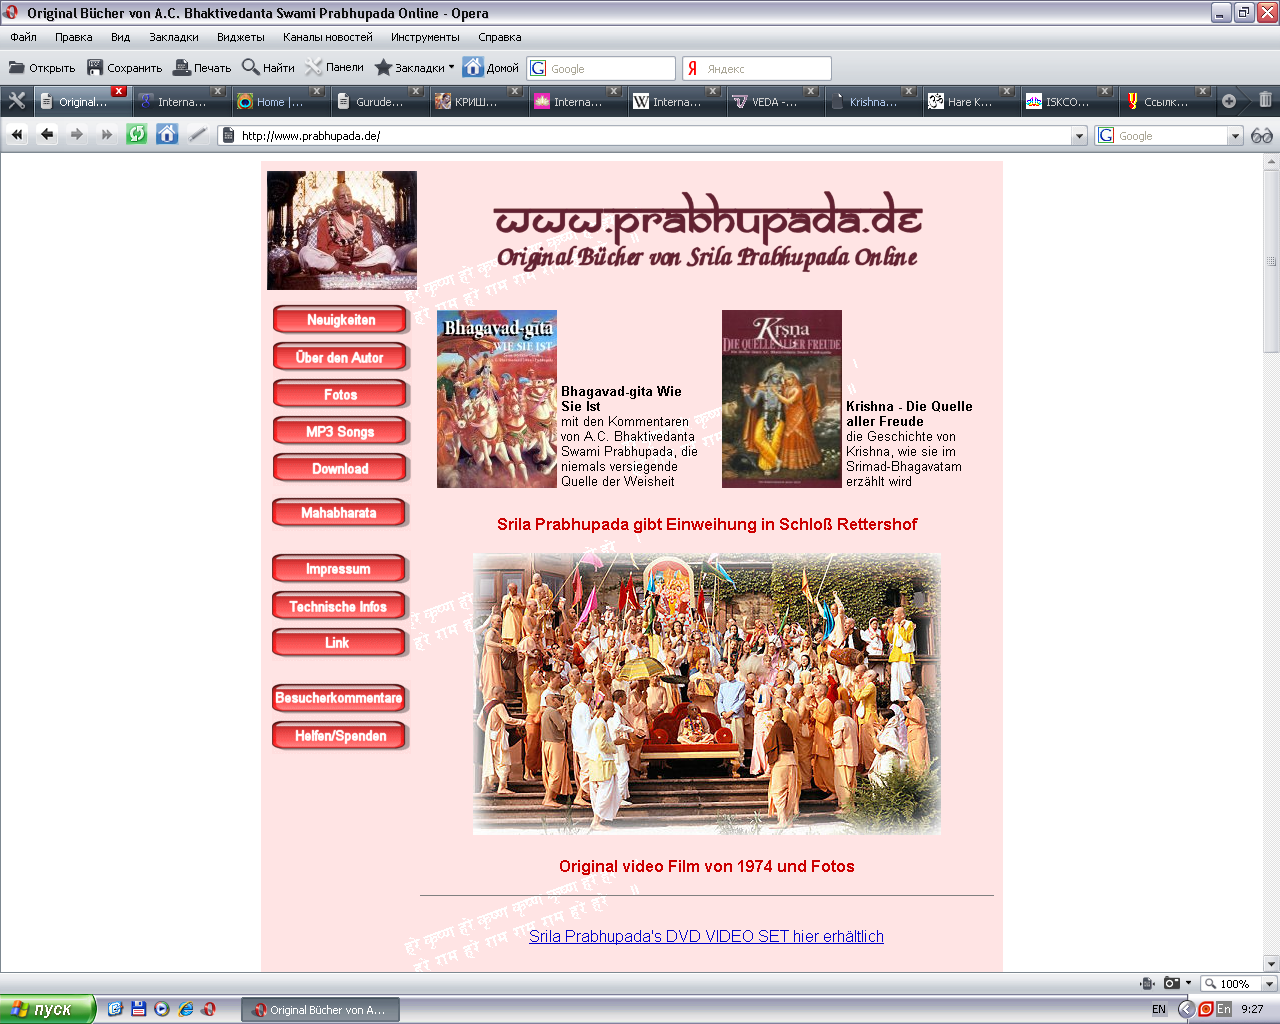Switch to the Home tab
1280x1024 pixels.
tap(279, 101)
